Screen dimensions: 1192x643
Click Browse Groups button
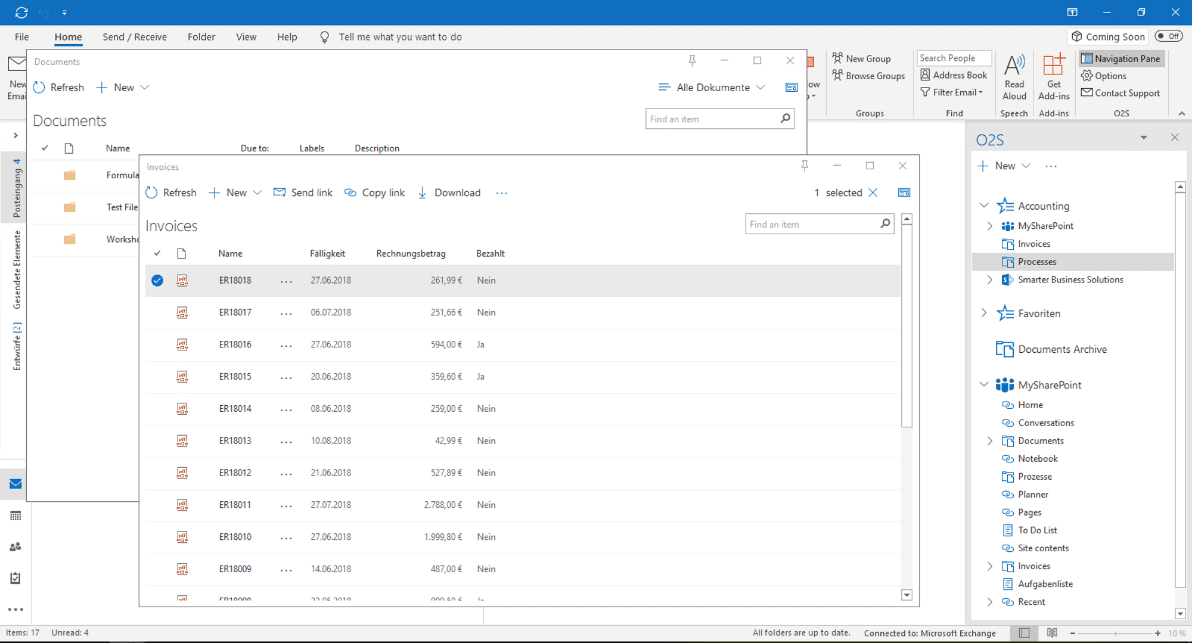868,75
